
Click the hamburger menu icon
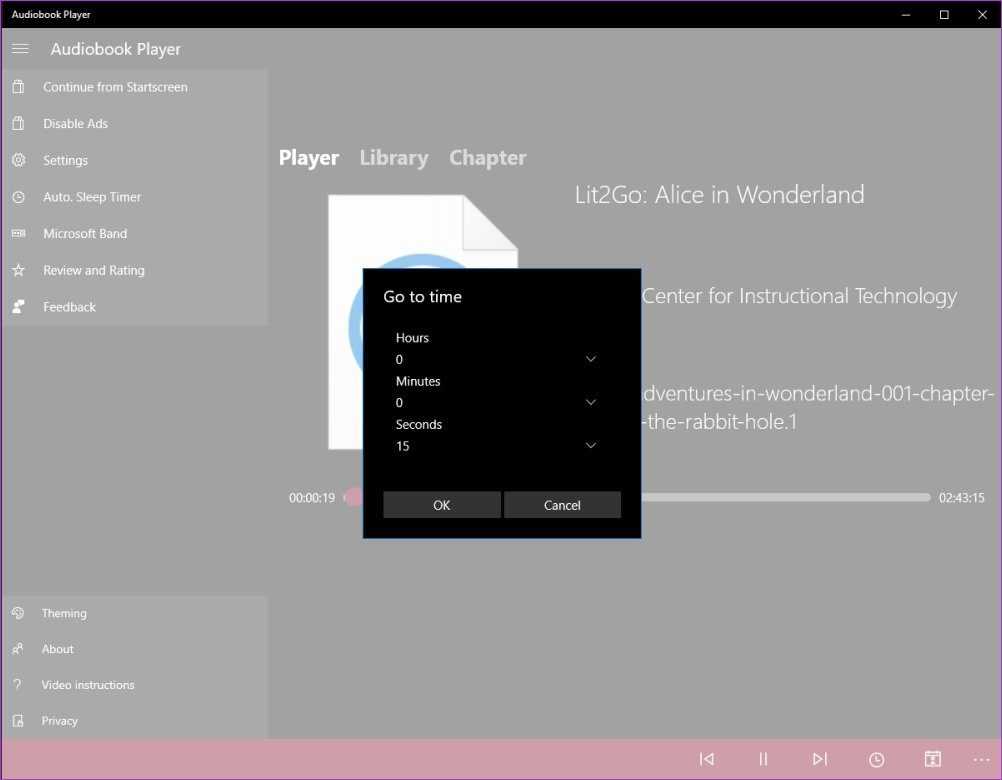click(20, 49)
